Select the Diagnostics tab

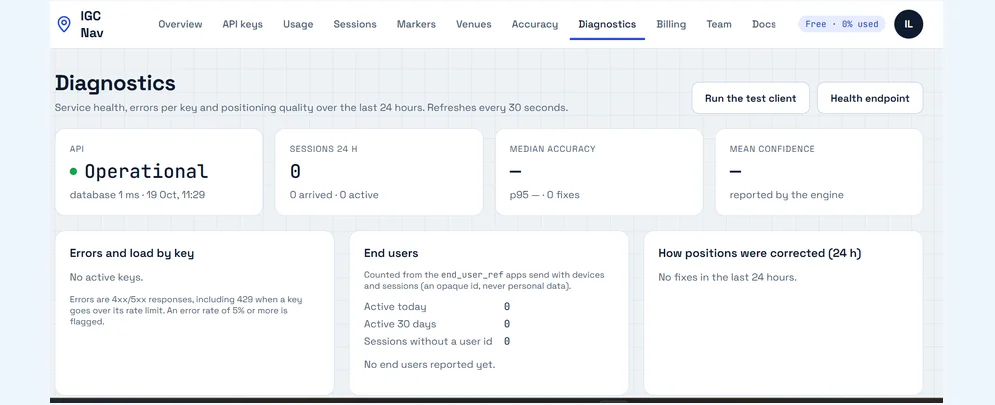tap(607, 24)
